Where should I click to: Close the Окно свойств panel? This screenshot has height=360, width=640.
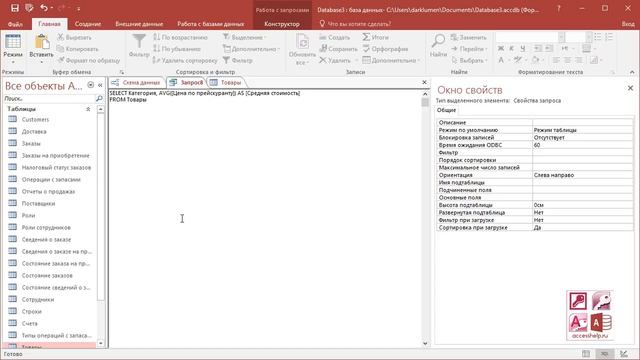[x=630, y=88]
